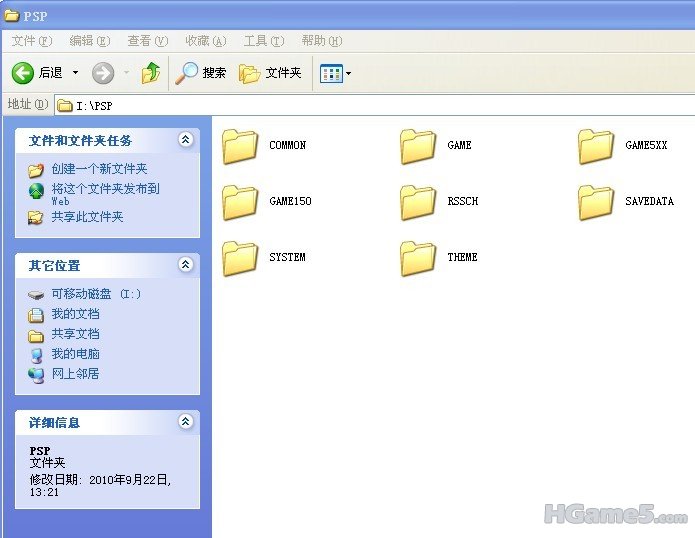Open the 文件(F) menu
695x538 pixels.
[31, 41]
